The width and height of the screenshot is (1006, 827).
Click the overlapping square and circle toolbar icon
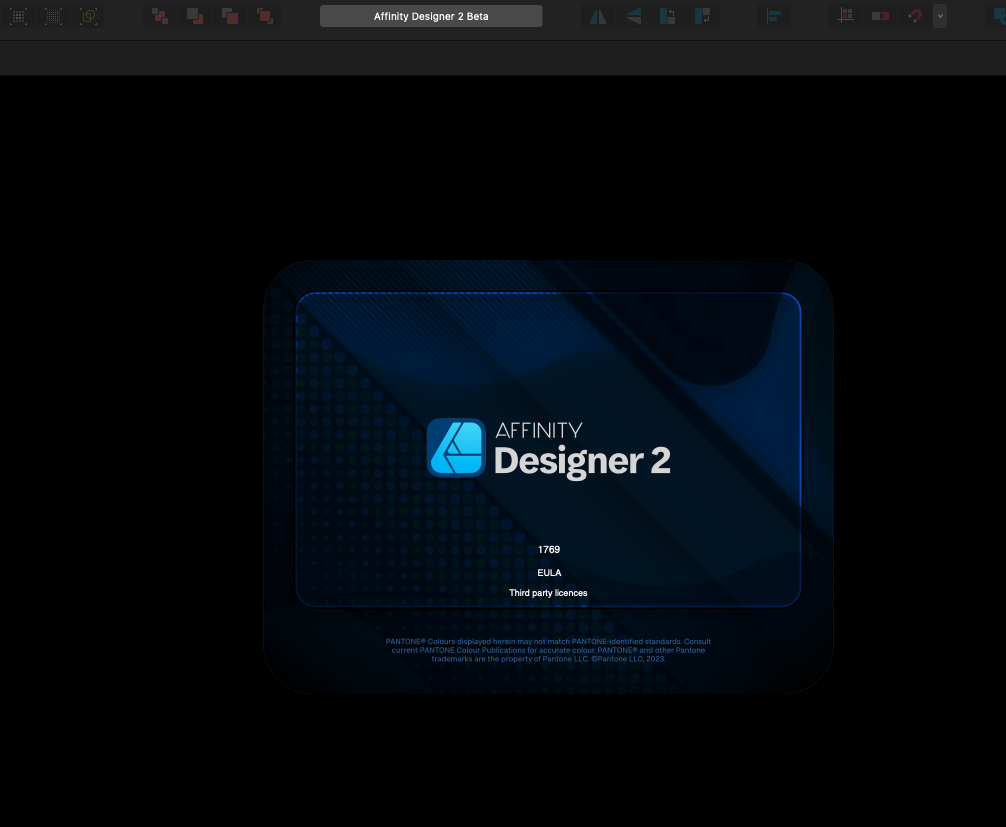[x=89, y=16]
